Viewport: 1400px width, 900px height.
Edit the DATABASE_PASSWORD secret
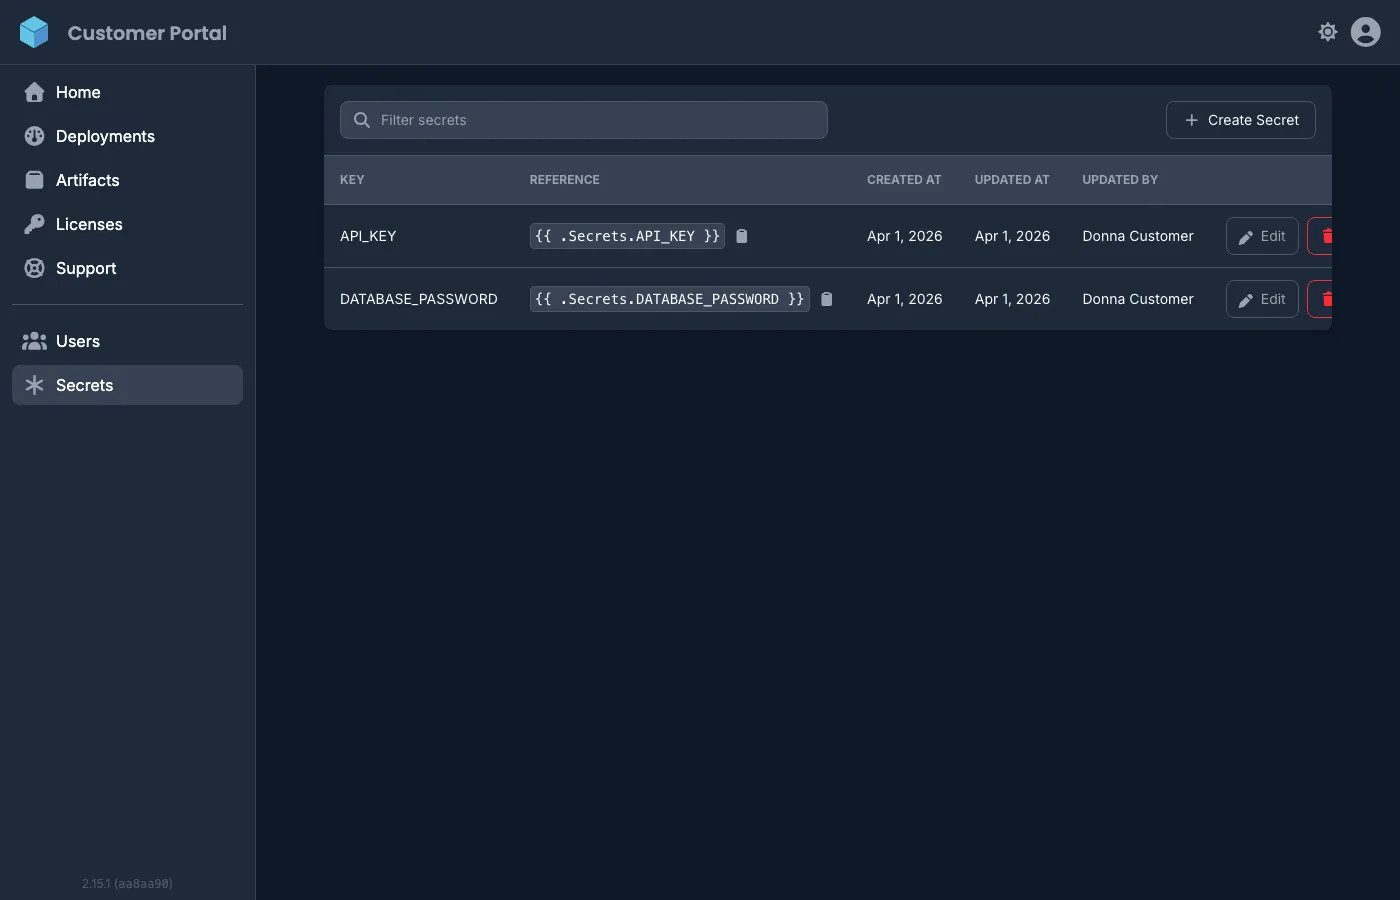1261,299
